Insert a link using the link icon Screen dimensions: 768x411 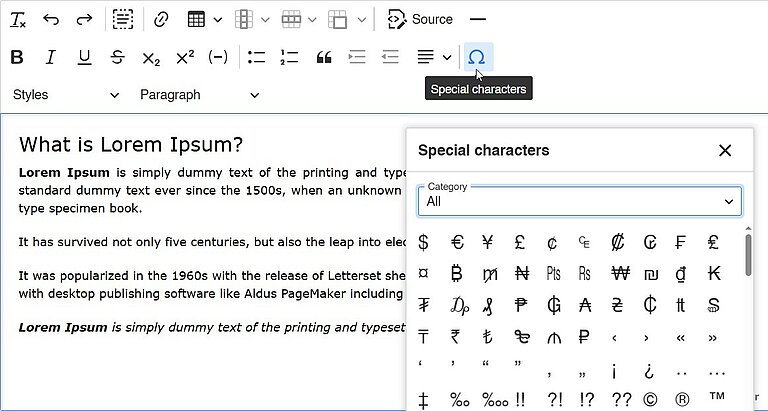(161, 19)
